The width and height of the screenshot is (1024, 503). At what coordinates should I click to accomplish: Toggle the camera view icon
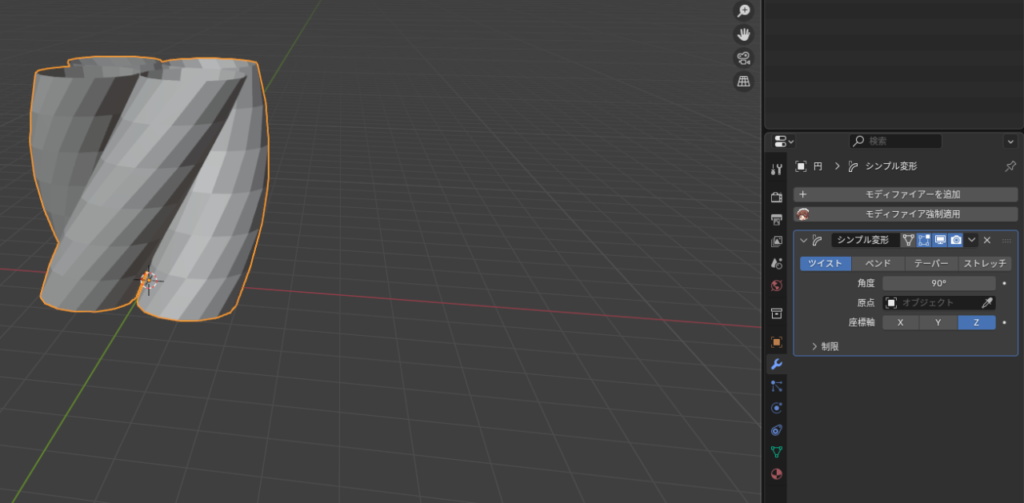pos(743,58)
